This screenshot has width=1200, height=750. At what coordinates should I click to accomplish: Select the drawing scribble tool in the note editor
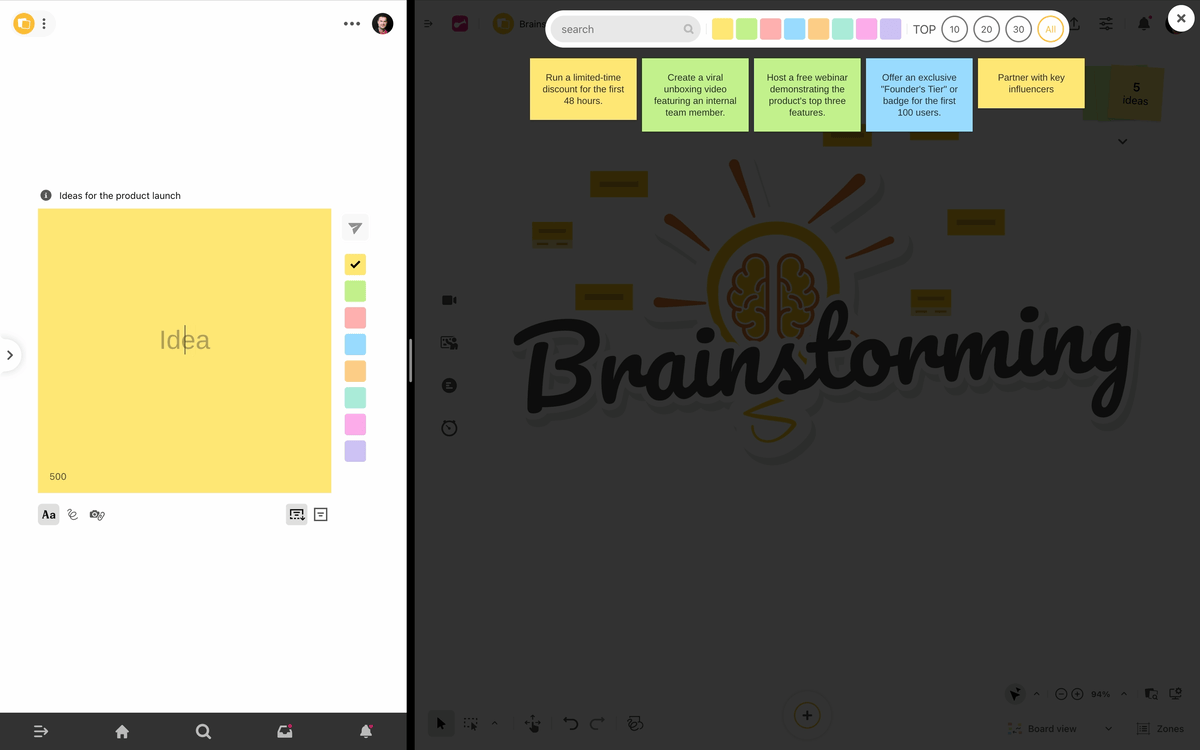(72, 514)
